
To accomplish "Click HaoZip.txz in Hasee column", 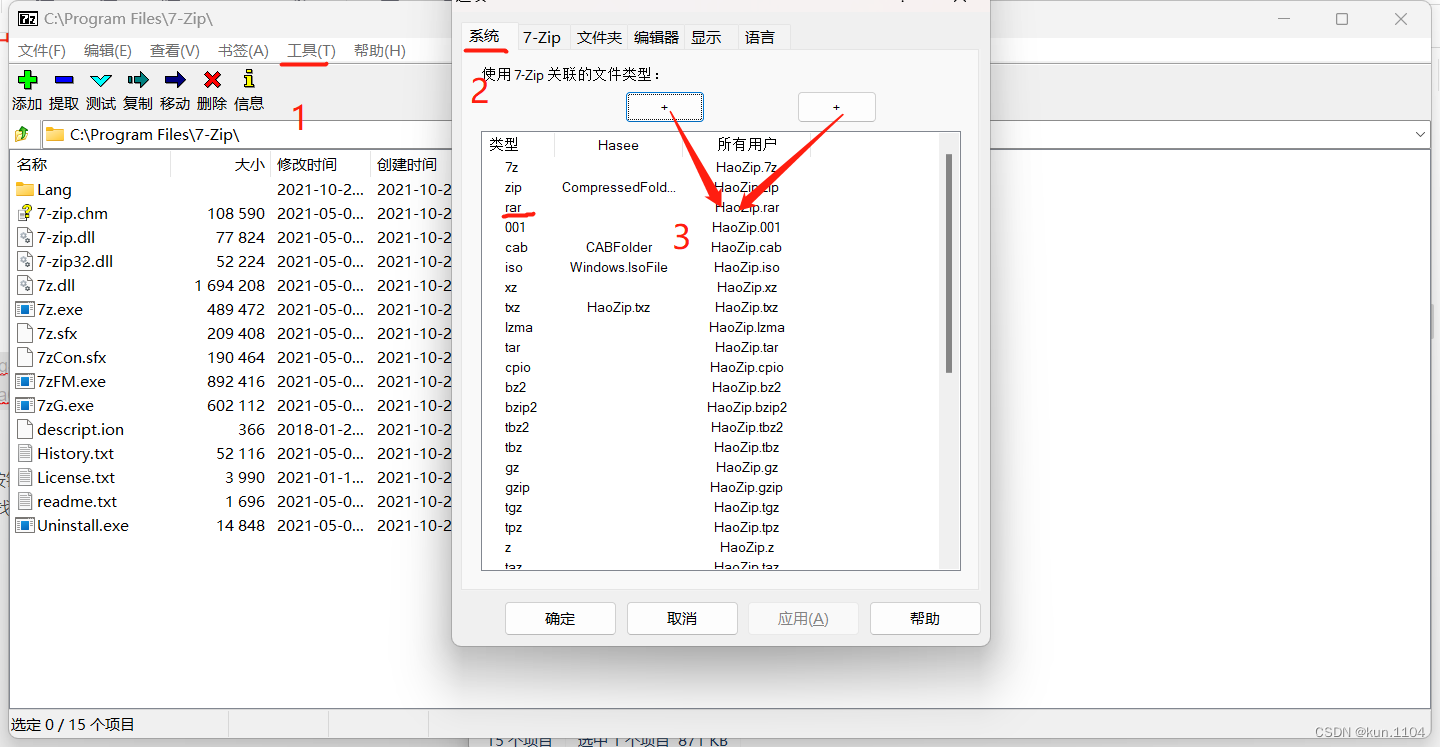I will coord(618,307).
